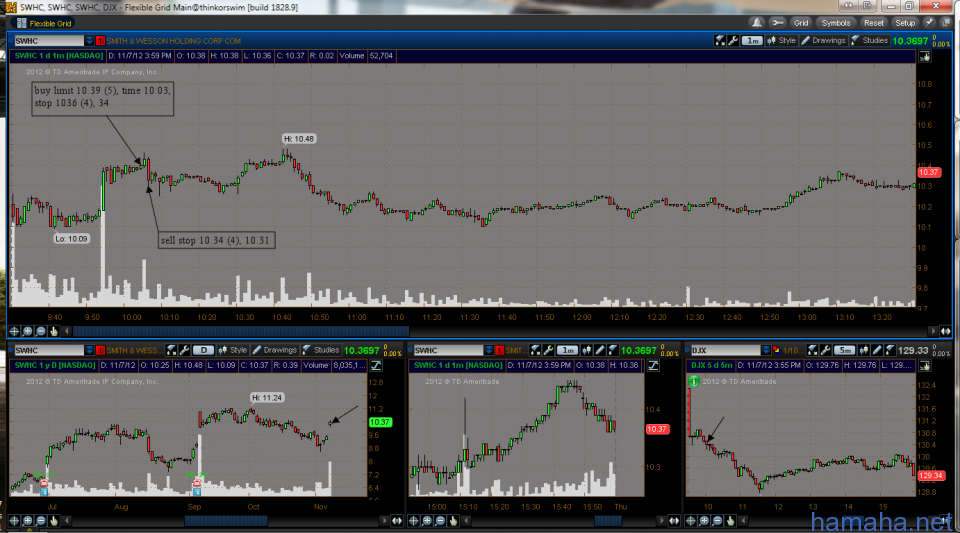Click the quick study icon on the daily chart

(x=171, y=350)
